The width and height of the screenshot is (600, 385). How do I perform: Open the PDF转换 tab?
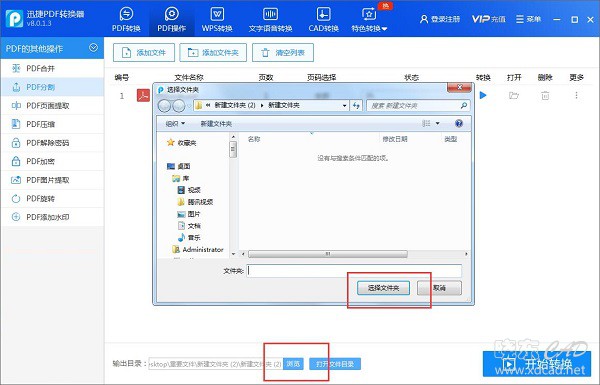coord(126,19)
